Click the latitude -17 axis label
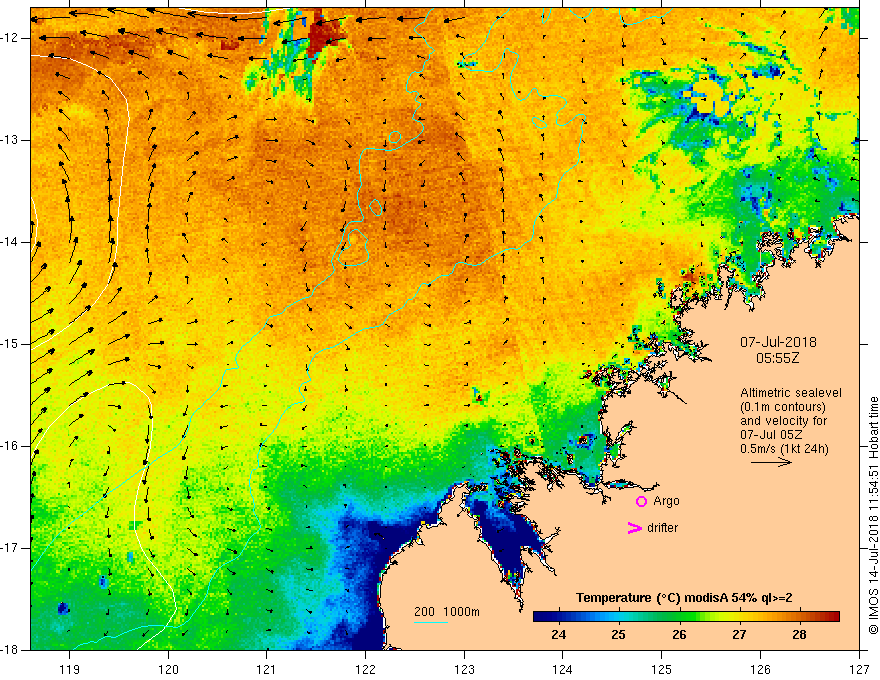Viewport: 880px width, 680px height. click(x=10, y=548)
